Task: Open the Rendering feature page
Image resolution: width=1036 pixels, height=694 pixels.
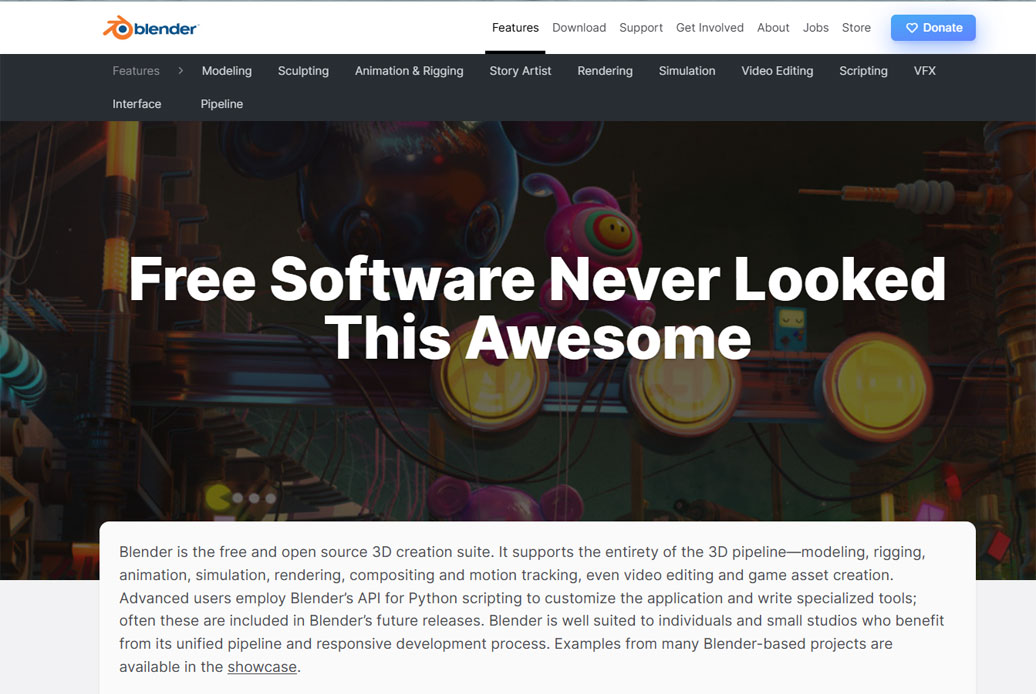Action: point(604,71)
